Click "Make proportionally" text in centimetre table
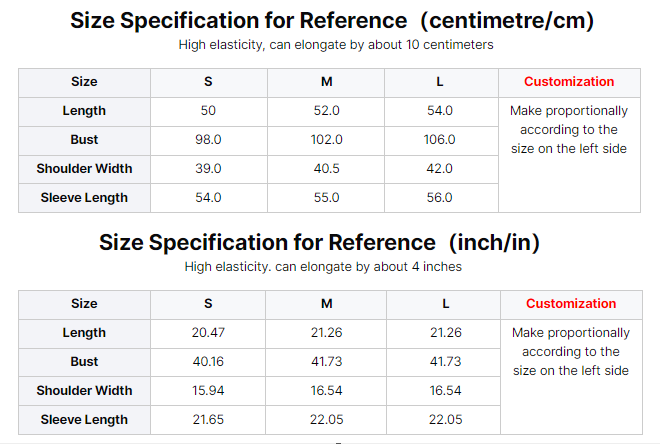The height and width of the screenshot is (444, 660). pos(569,111)
